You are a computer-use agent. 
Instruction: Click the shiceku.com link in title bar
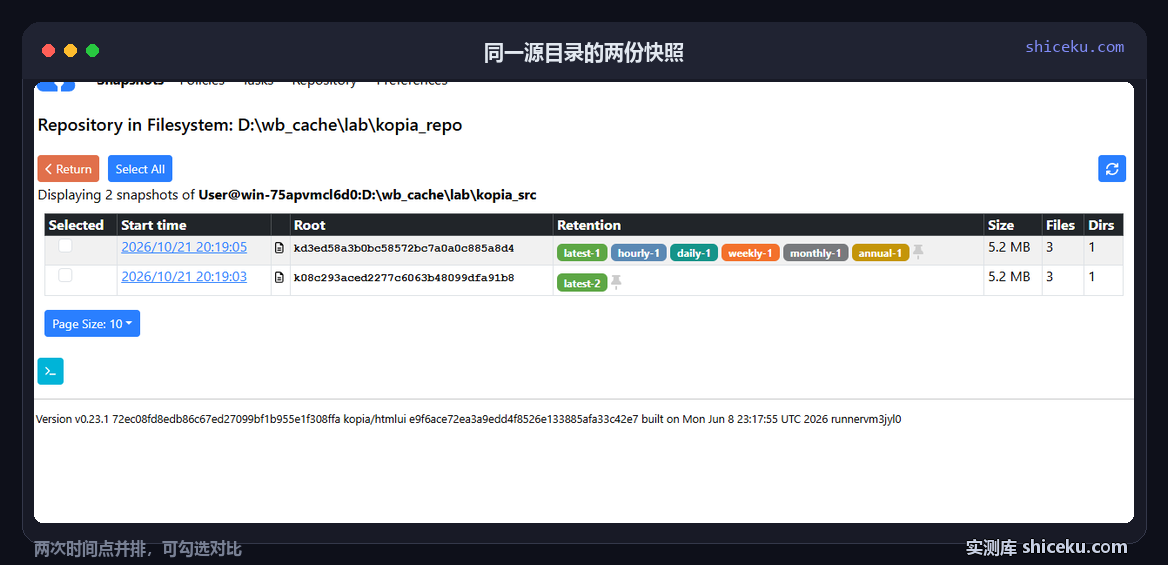1074,47
